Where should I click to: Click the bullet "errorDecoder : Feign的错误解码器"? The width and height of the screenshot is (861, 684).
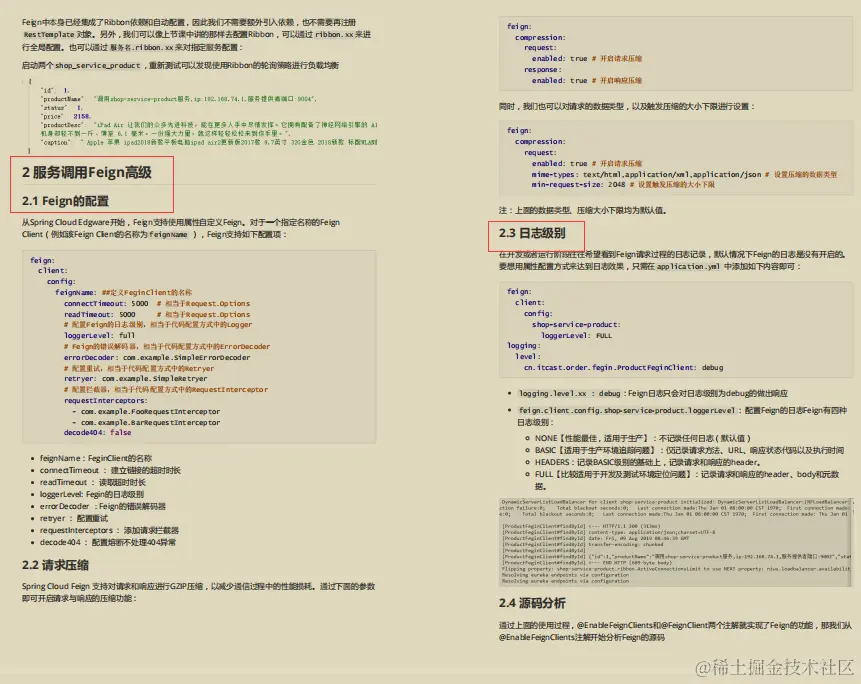point(102,506)
